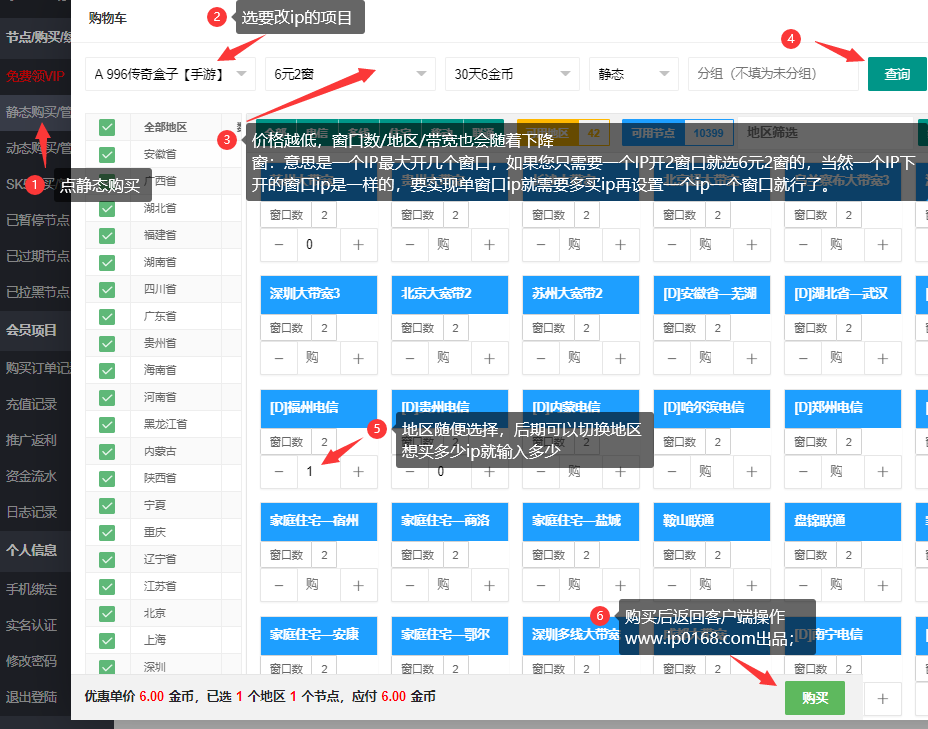Open 已过期节点 sidebar item
This screenshot has width=928, height=729.
(x=36, y=256)
